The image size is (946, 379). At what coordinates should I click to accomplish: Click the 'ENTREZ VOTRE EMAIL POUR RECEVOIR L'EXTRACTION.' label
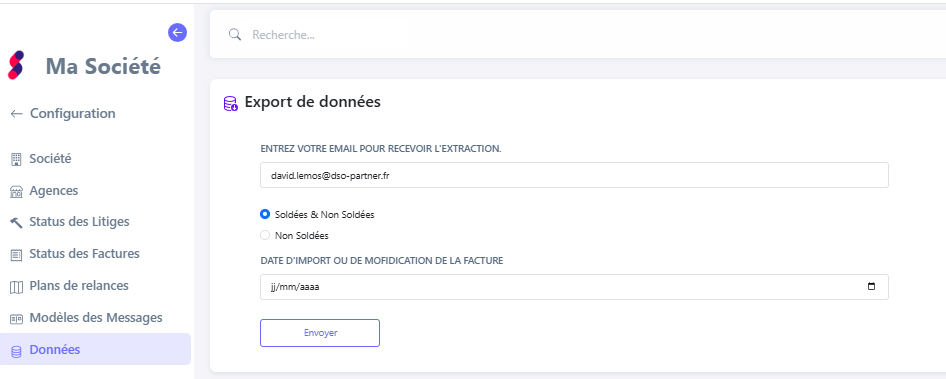[x=381, y=148]
